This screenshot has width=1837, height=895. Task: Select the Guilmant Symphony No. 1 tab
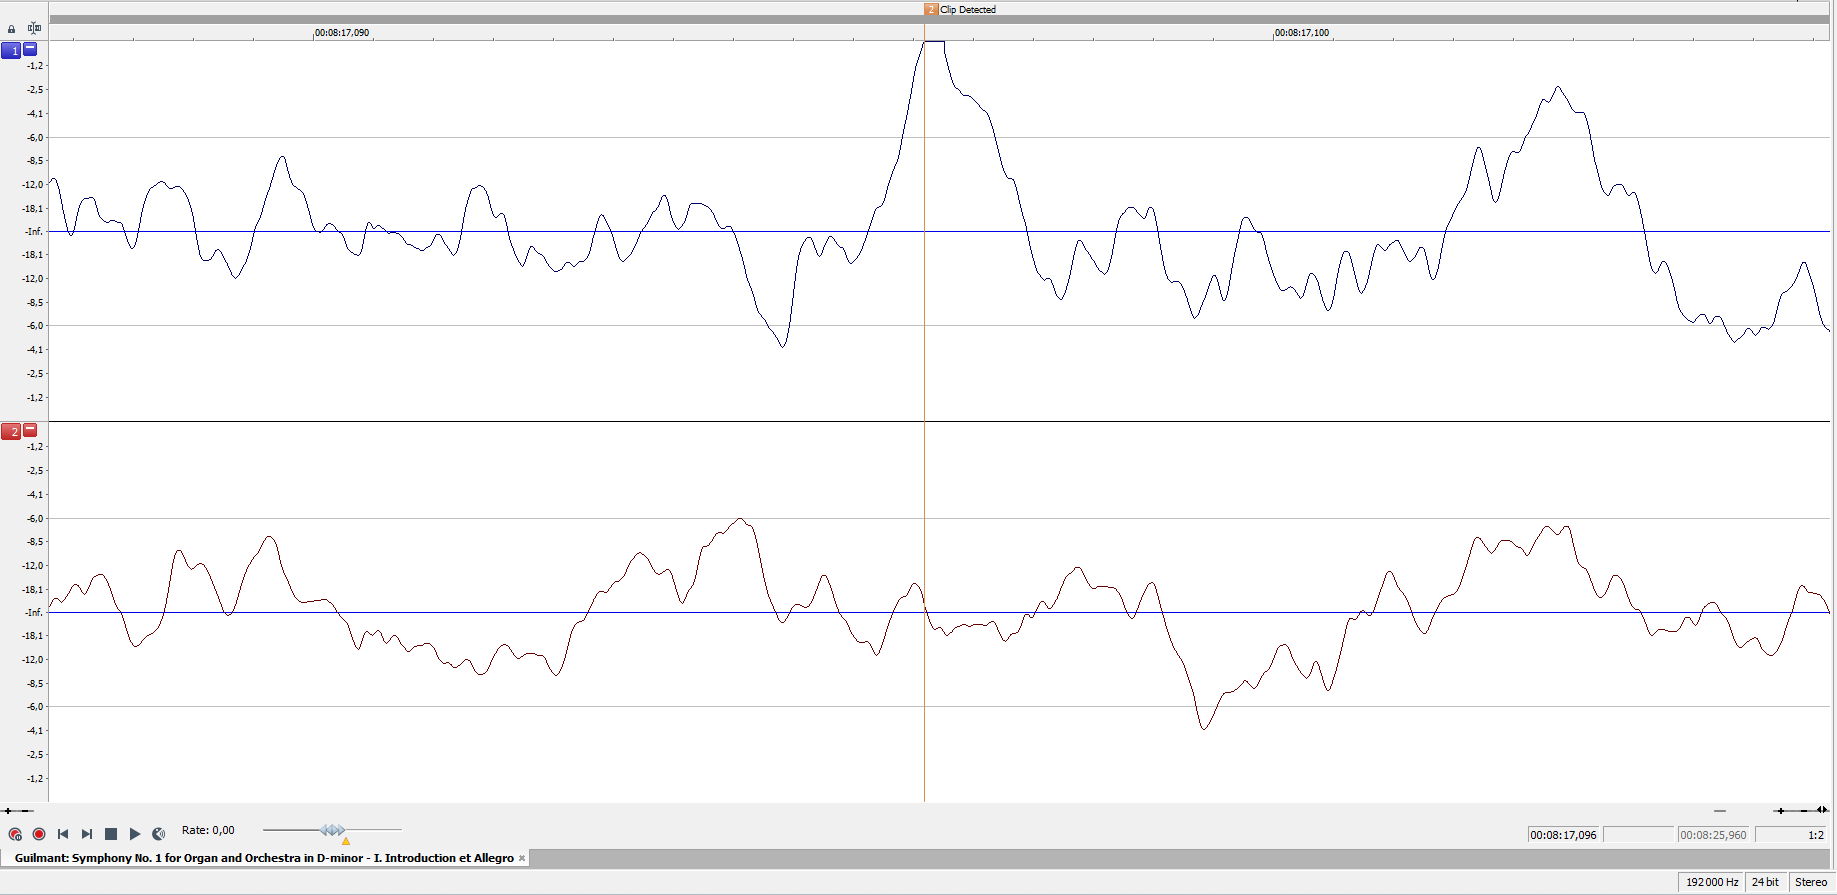click(x=263, y=858)
